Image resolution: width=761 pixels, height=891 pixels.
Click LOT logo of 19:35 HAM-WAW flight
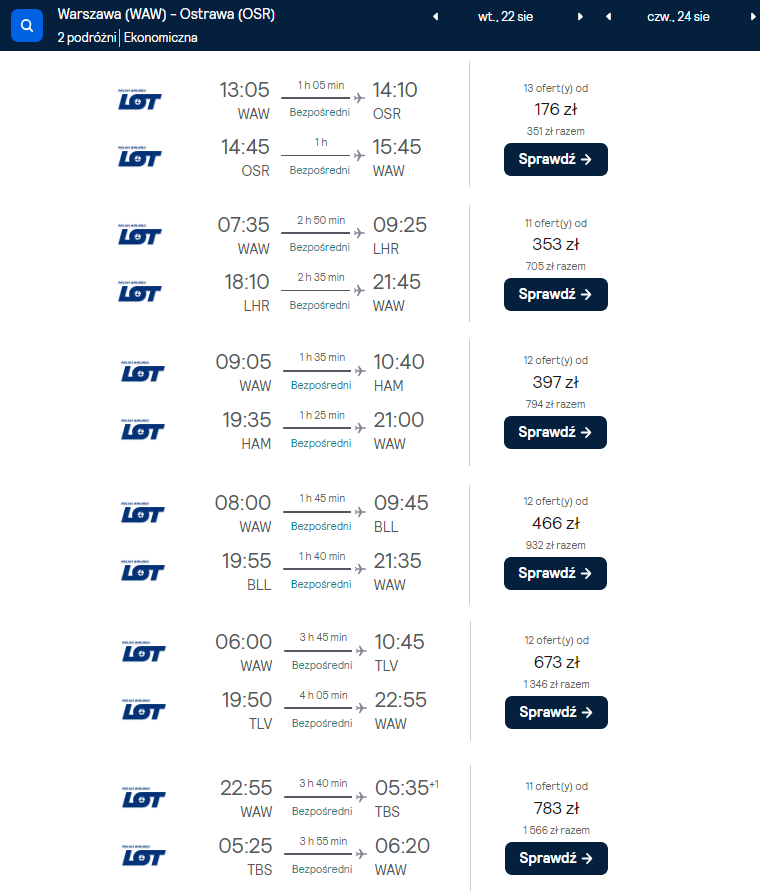143,430
